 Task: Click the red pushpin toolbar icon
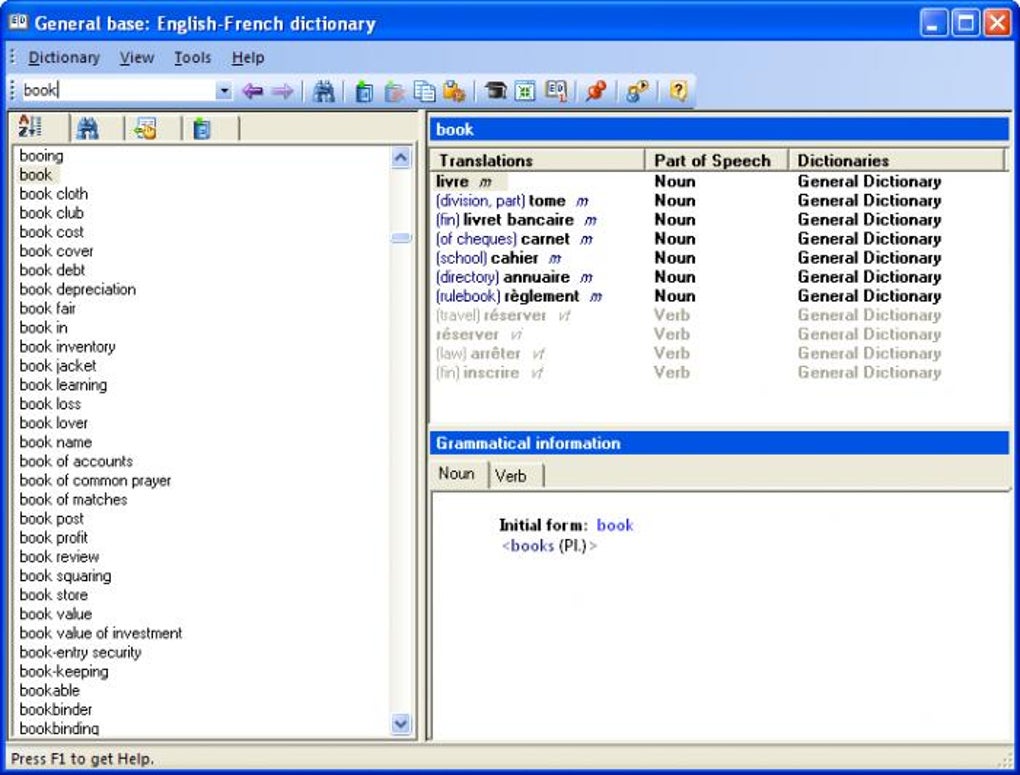(596, 91)
